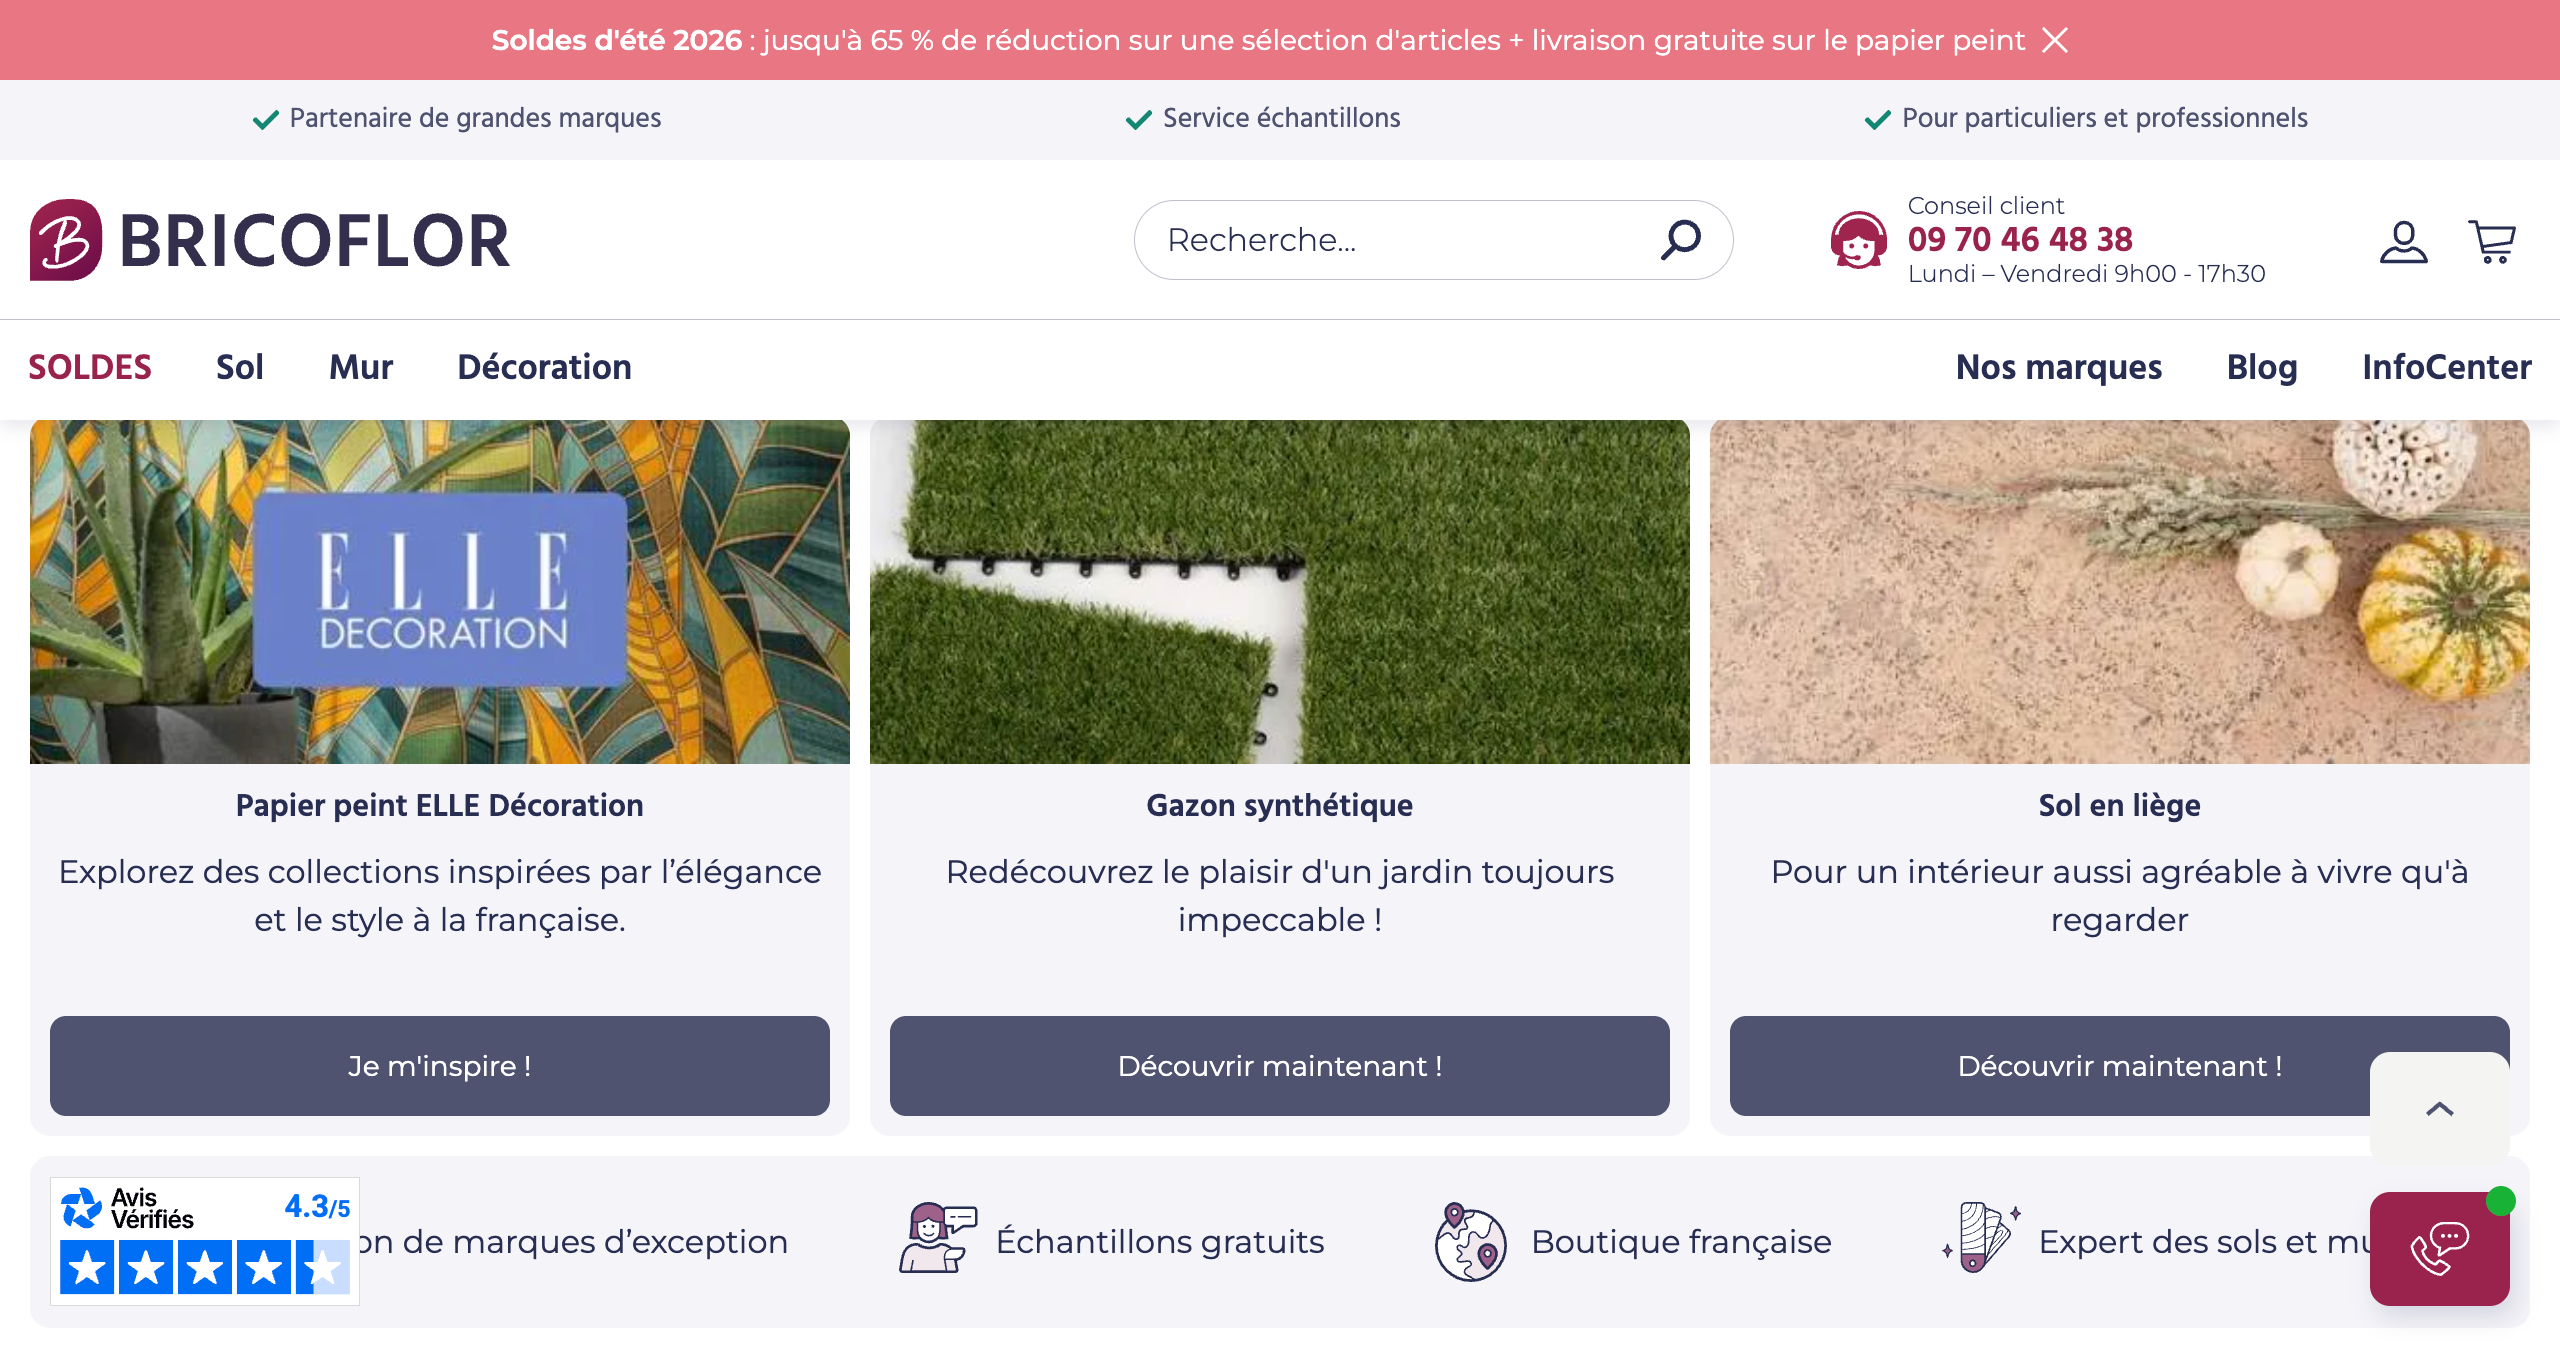Open the Sol menu
Screen dimensions: 2560x1356
[x=240, y=368]
